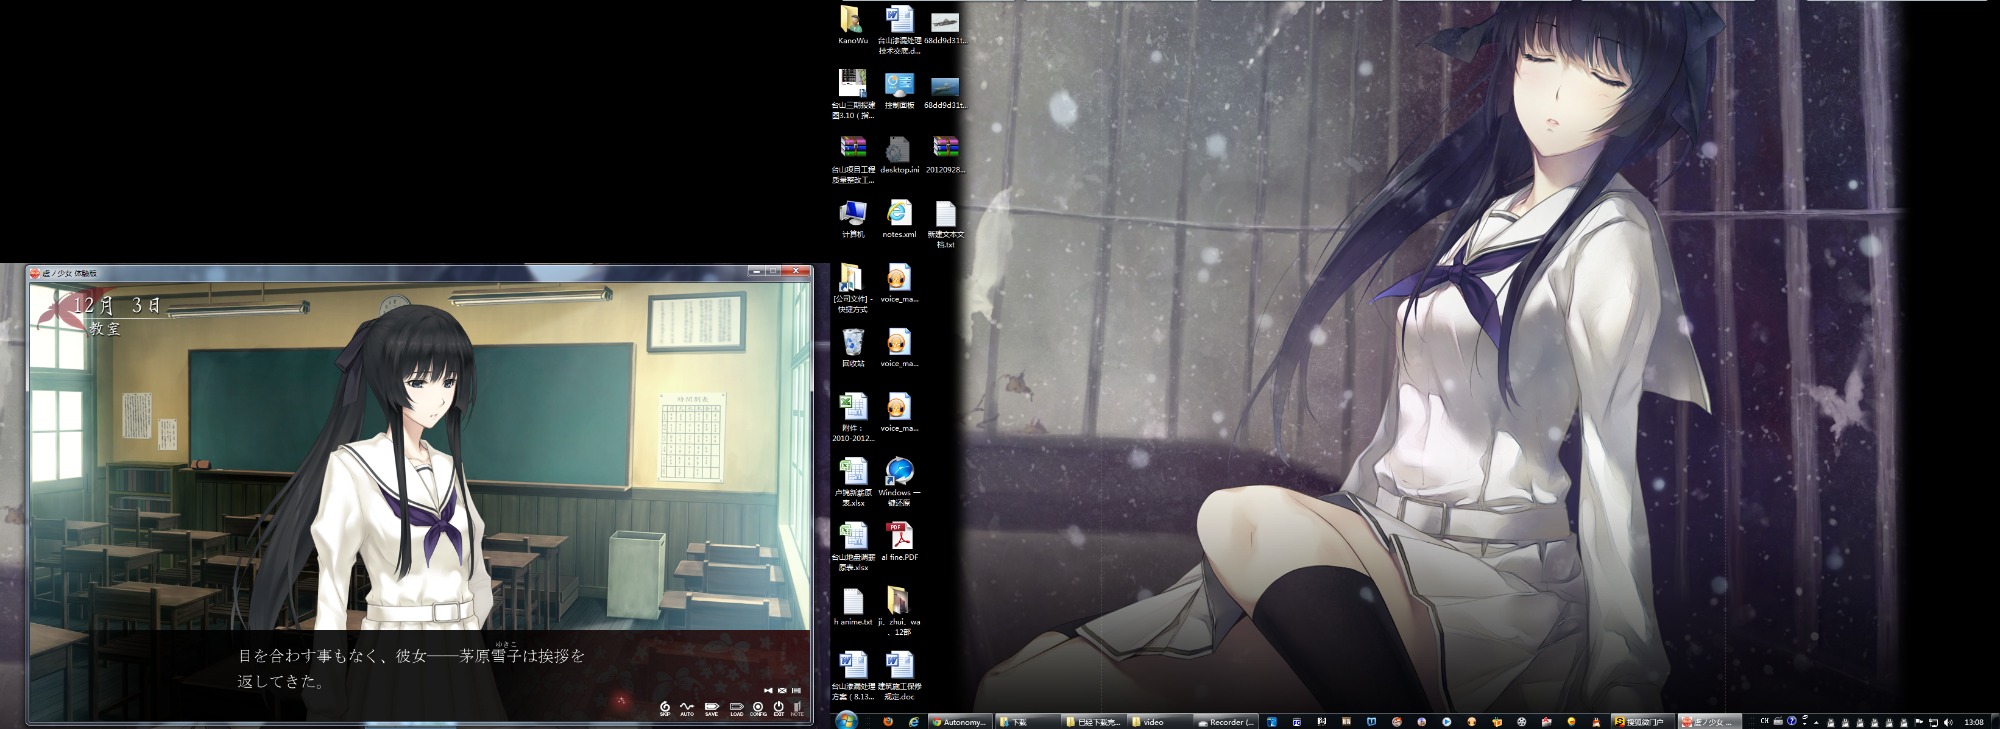Select the 回收站 Recycle Bin icon

pyautogui.click(x=853, y=348)
